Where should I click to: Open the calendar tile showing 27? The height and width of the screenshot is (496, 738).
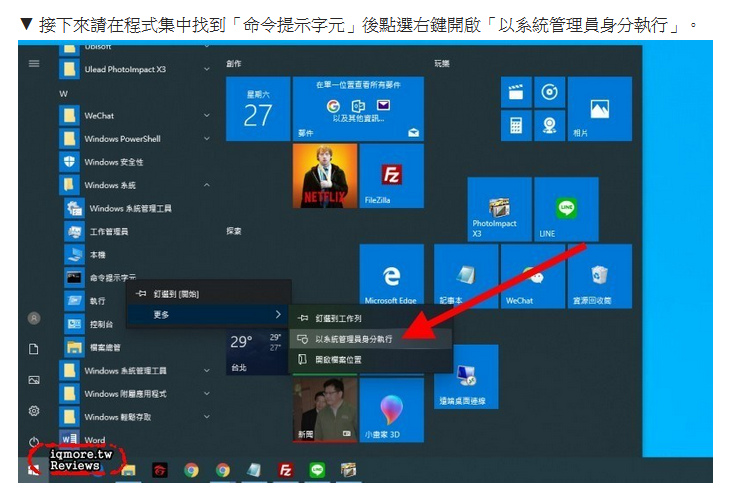click(x=258, y=111)
